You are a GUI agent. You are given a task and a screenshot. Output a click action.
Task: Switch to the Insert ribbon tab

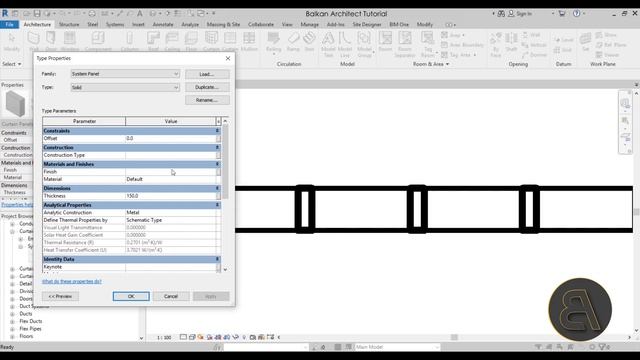(x=138, y=24)
